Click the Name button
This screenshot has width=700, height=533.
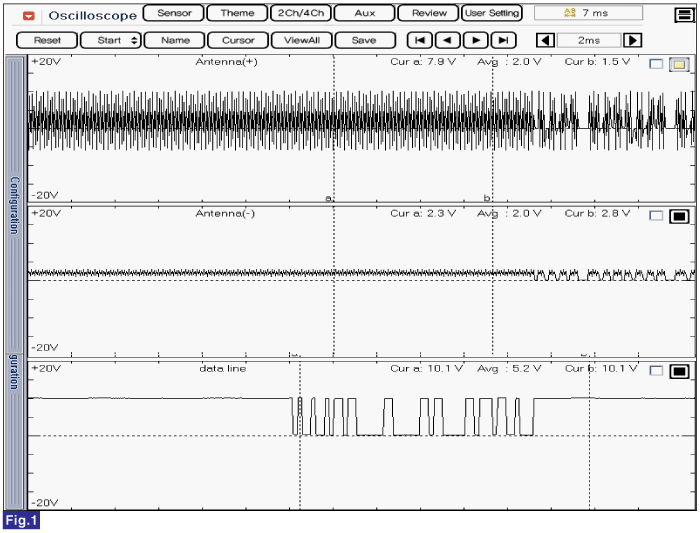coord(175,40)
